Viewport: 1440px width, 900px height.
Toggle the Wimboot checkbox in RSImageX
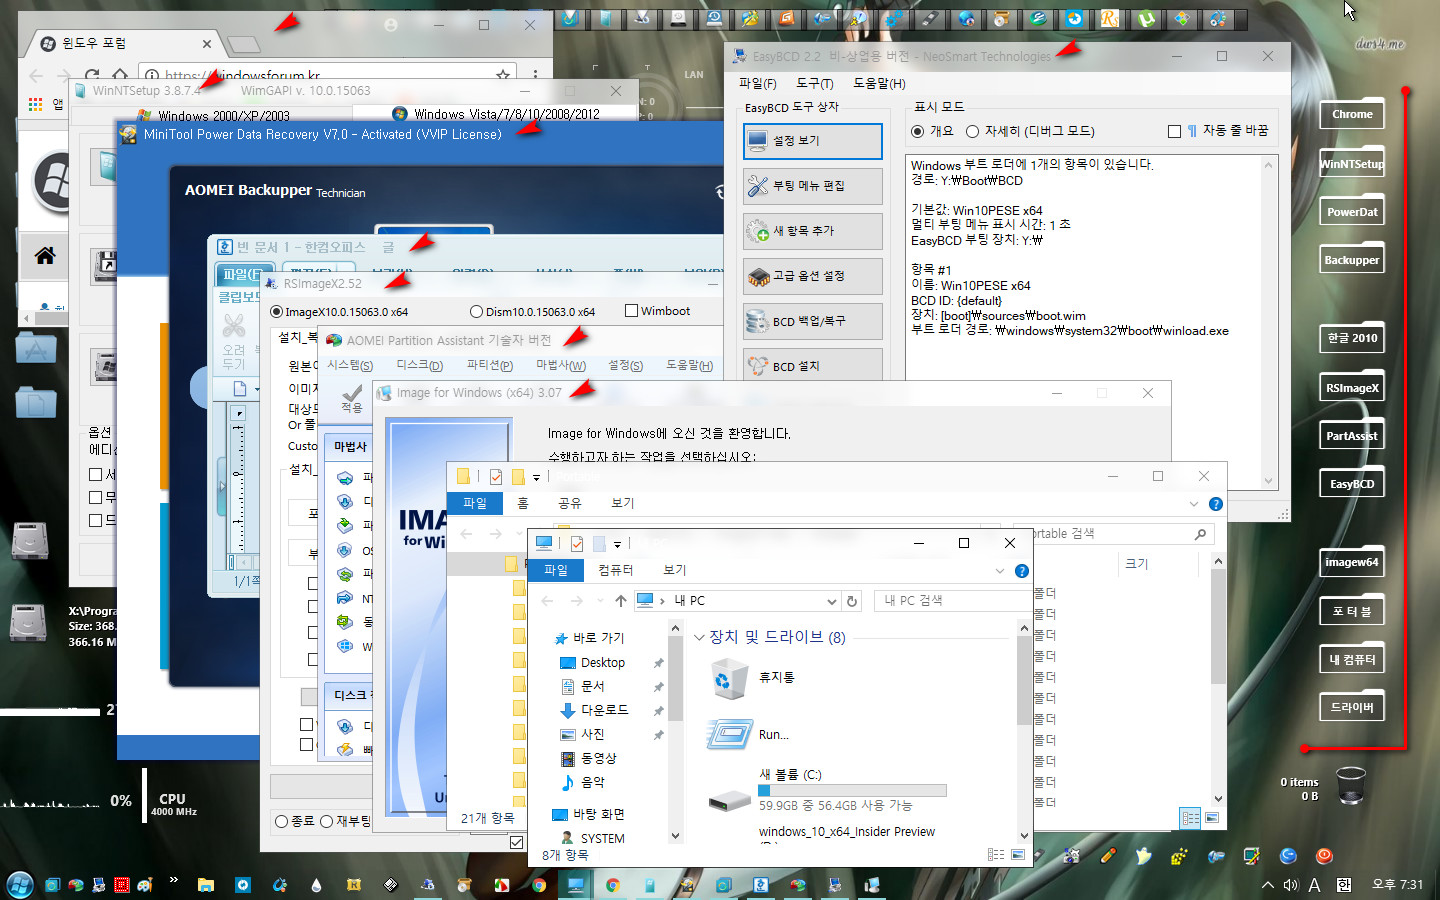[x=631, y=310]
